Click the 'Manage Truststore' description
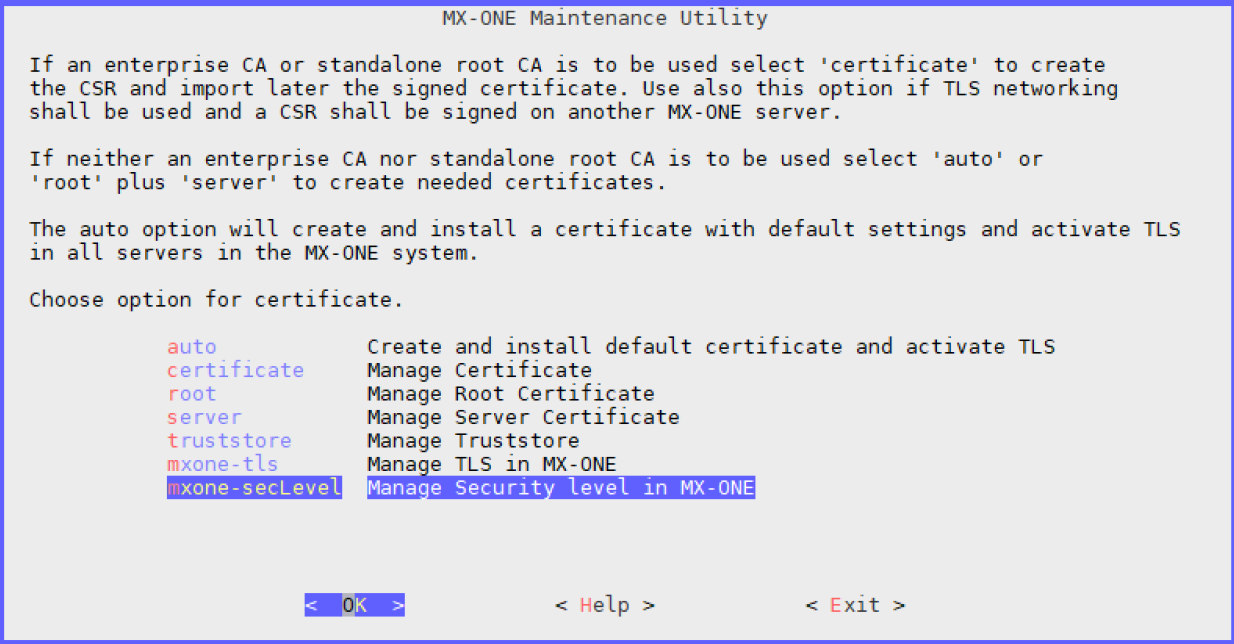 (x=472, y=441)
